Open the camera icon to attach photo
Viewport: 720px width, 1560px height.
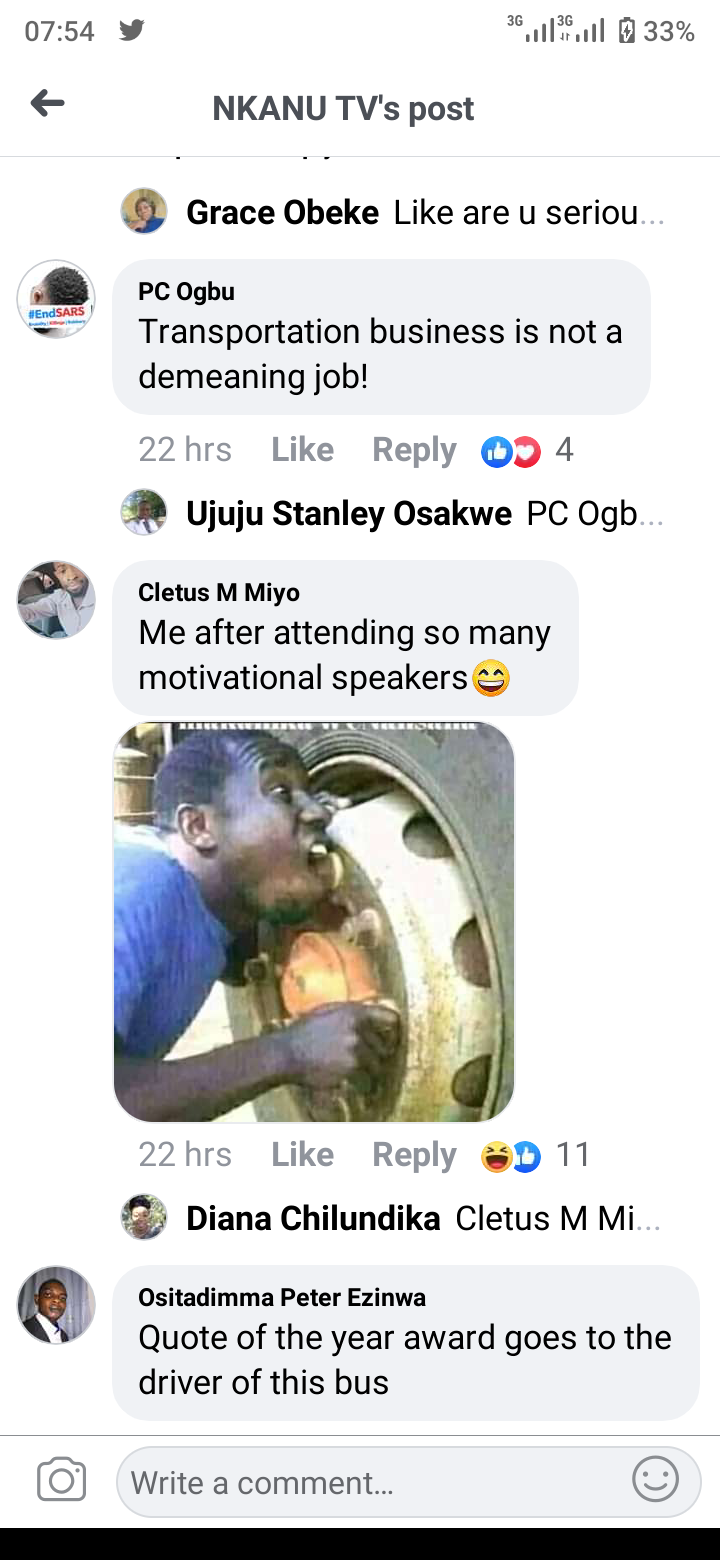coord(61,1481)
